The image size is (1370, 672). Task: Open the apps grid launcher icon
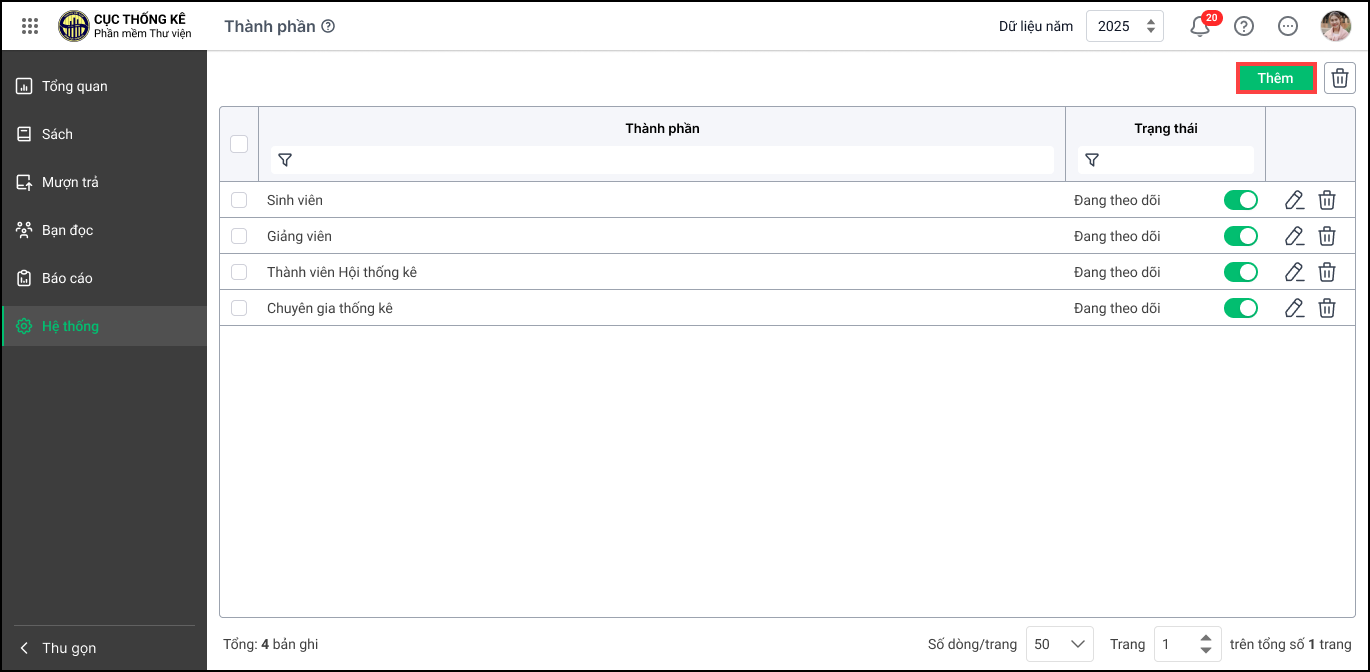[30, 26]
